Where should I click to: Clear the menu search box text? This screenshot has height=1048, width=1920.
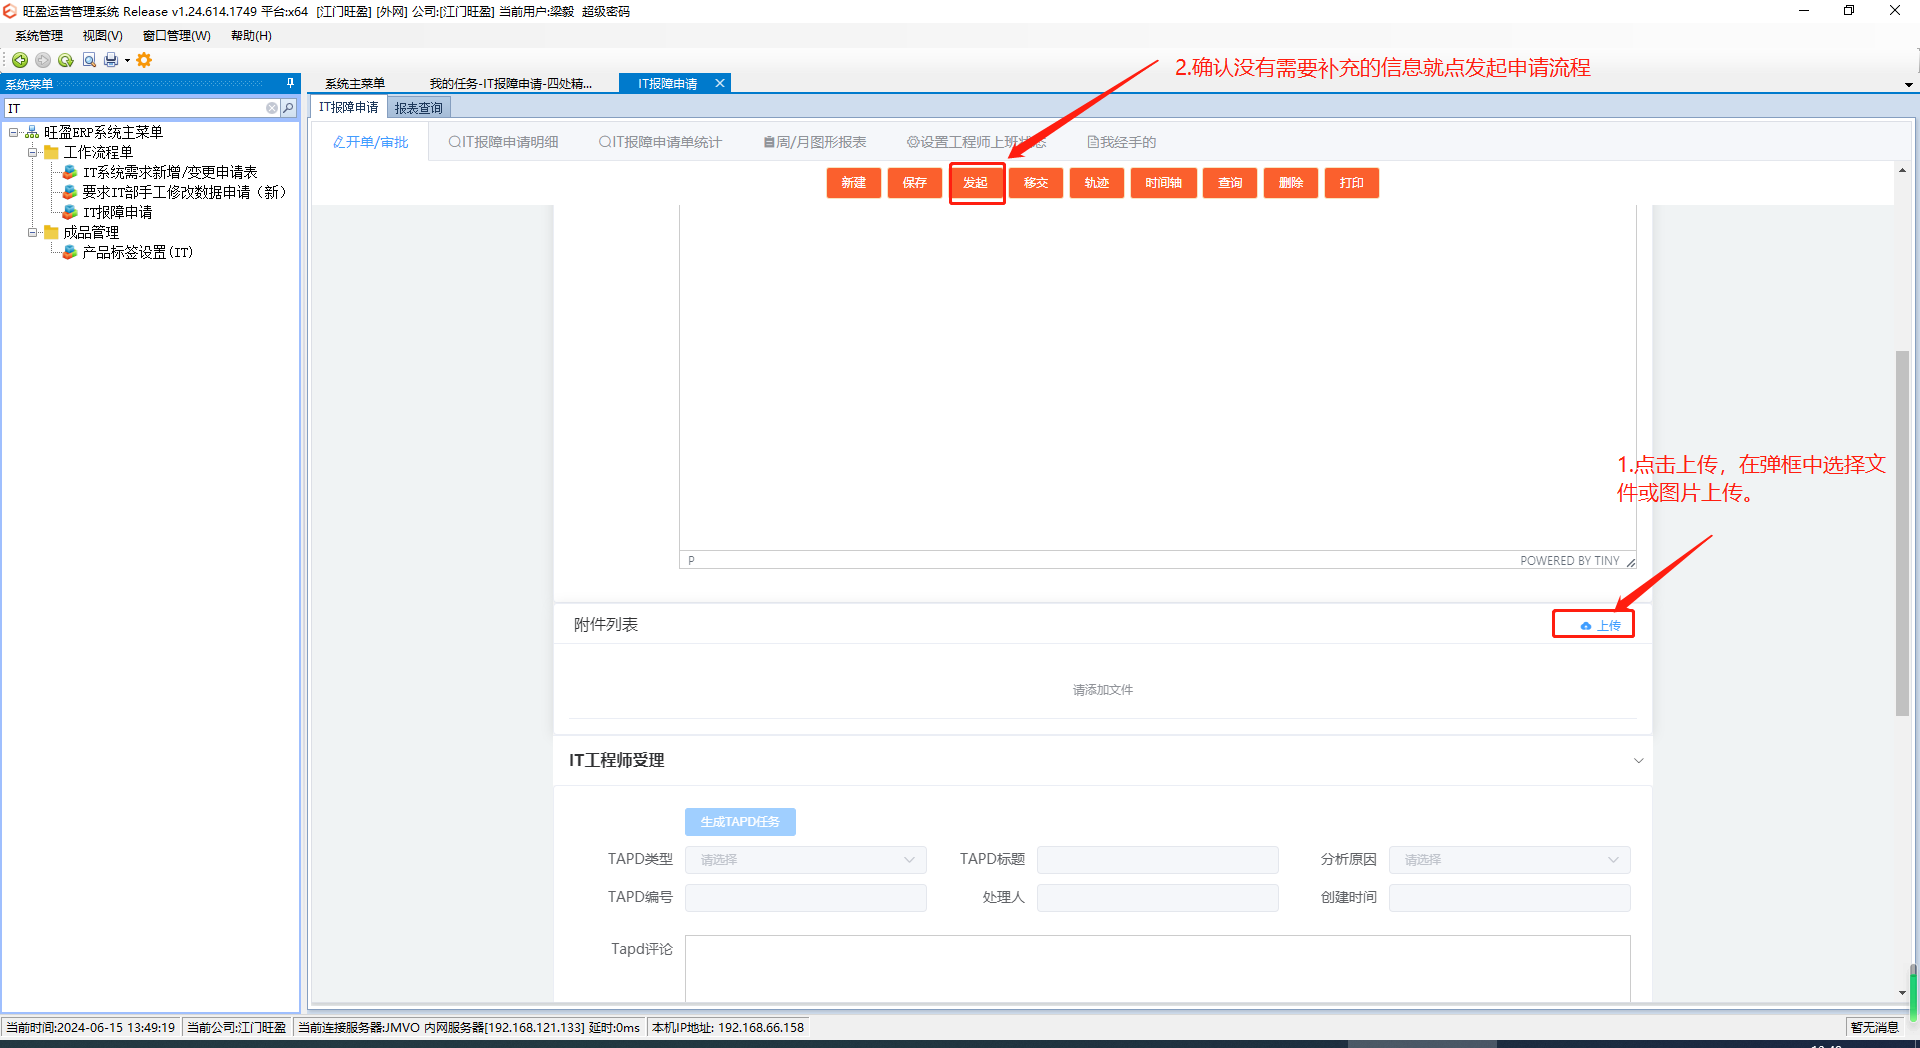272,108
